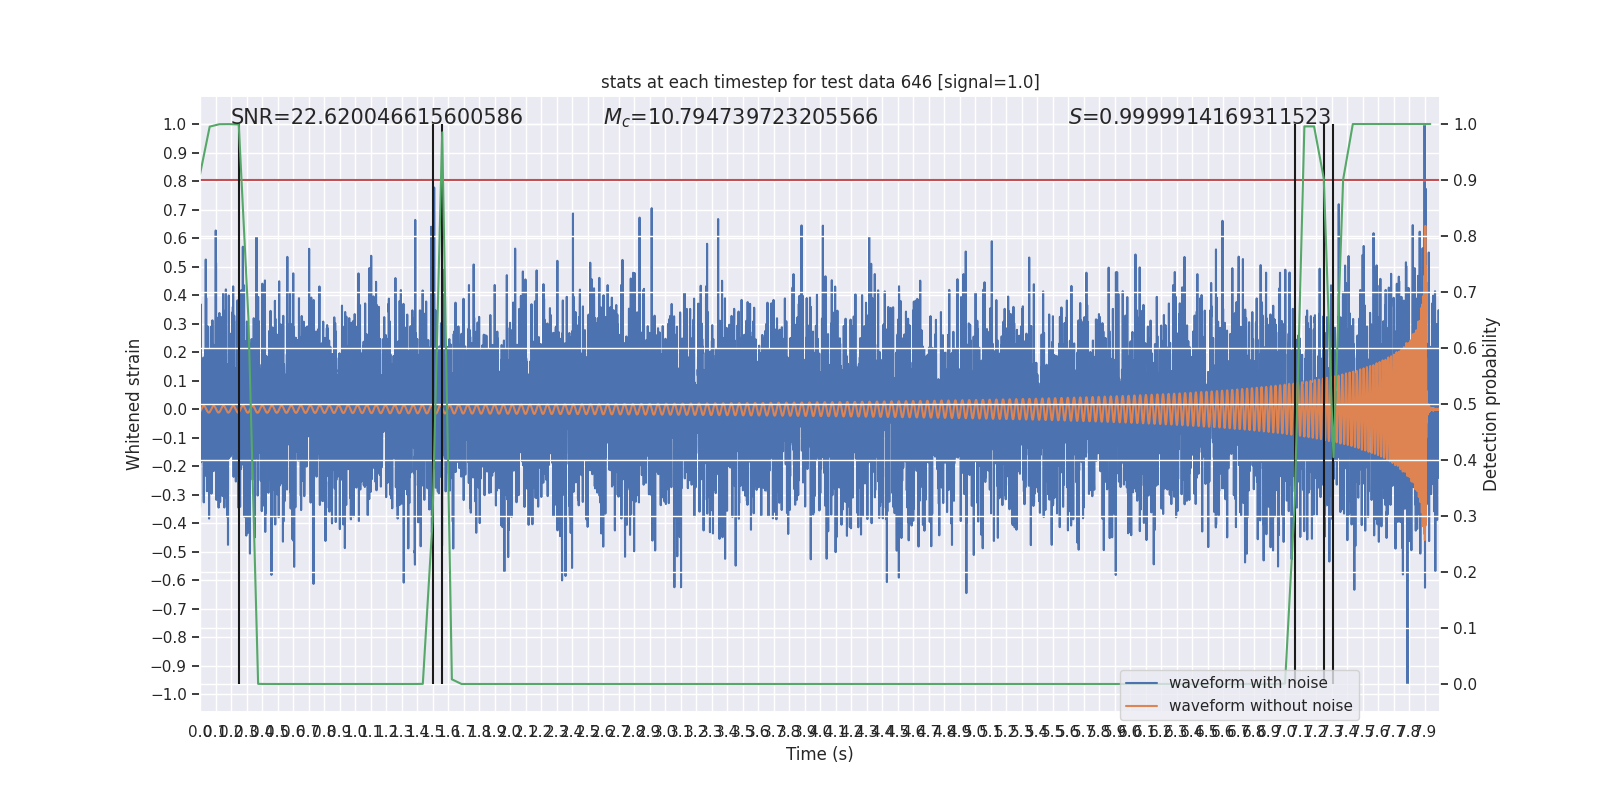Screen dimensions: 1600x800
Task: Click the 0.0 tick on whitened strain axis
Action: pos(176,410)
